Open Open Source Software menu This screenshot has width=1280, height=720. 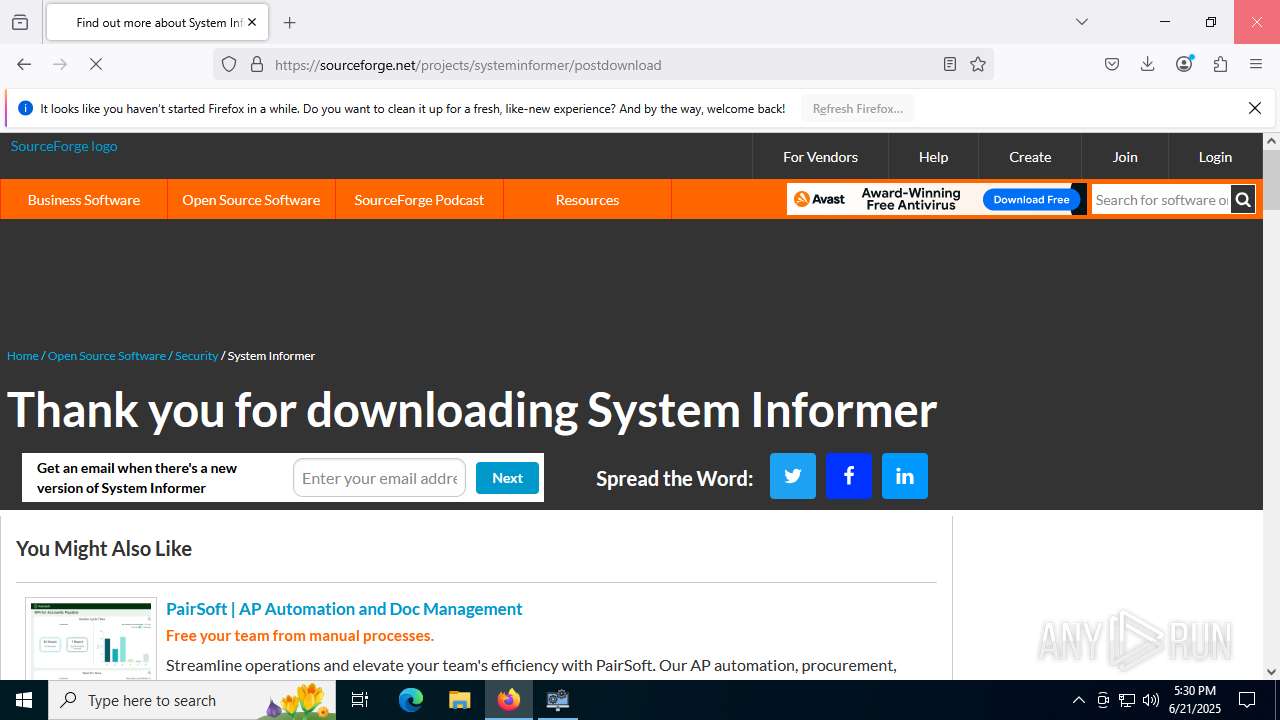251,200
